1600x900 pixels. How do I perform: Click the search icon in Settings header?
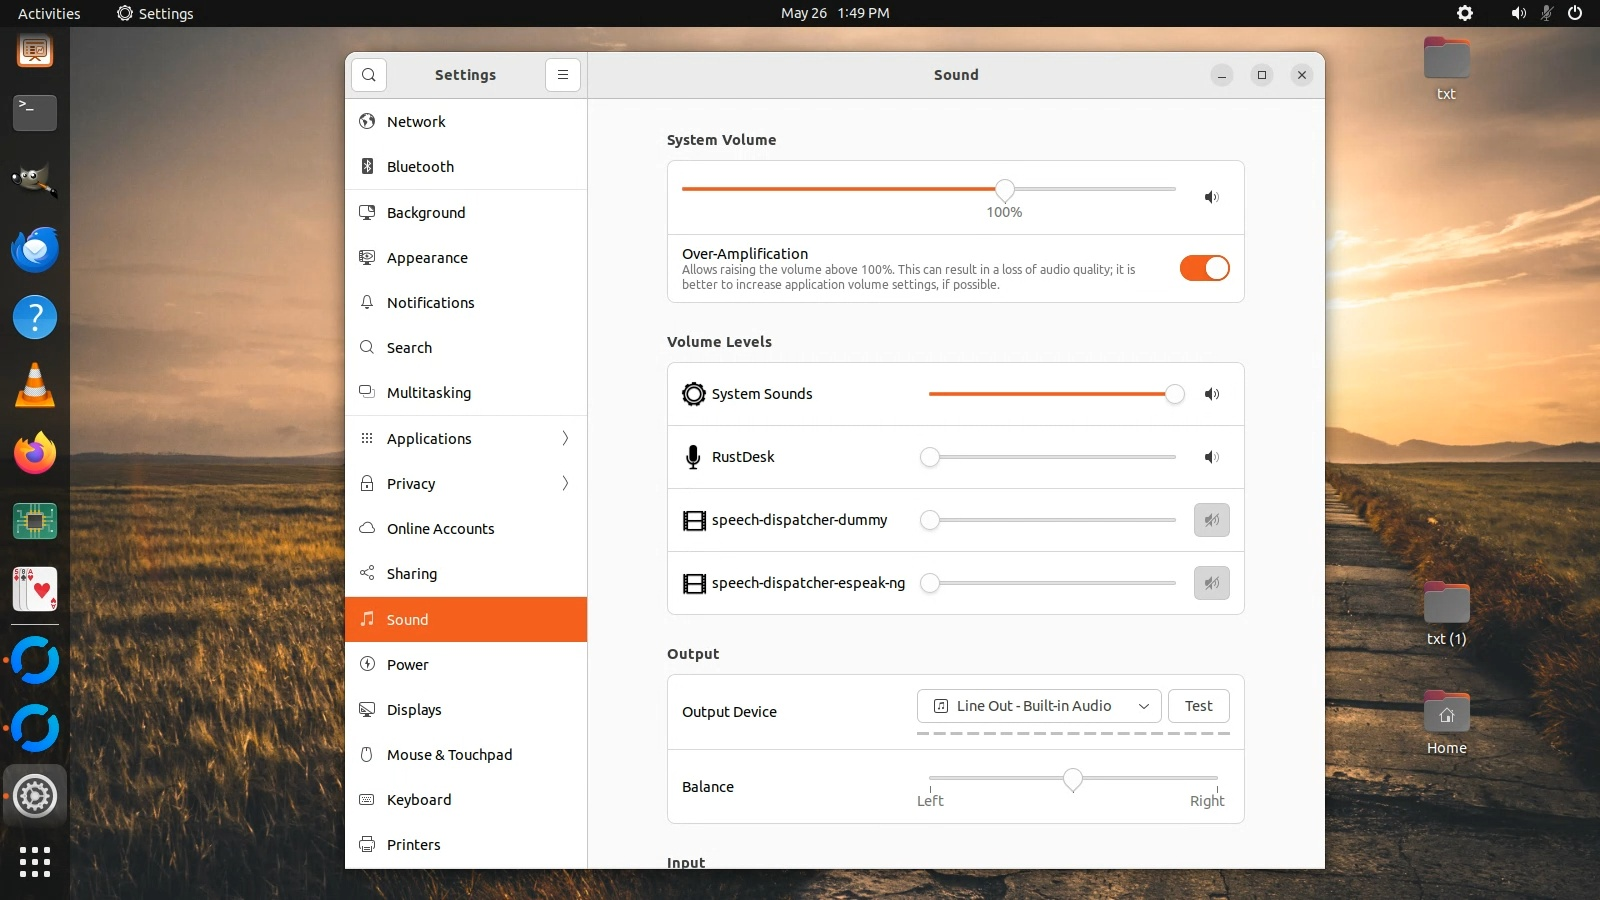[x=369, y=75]
